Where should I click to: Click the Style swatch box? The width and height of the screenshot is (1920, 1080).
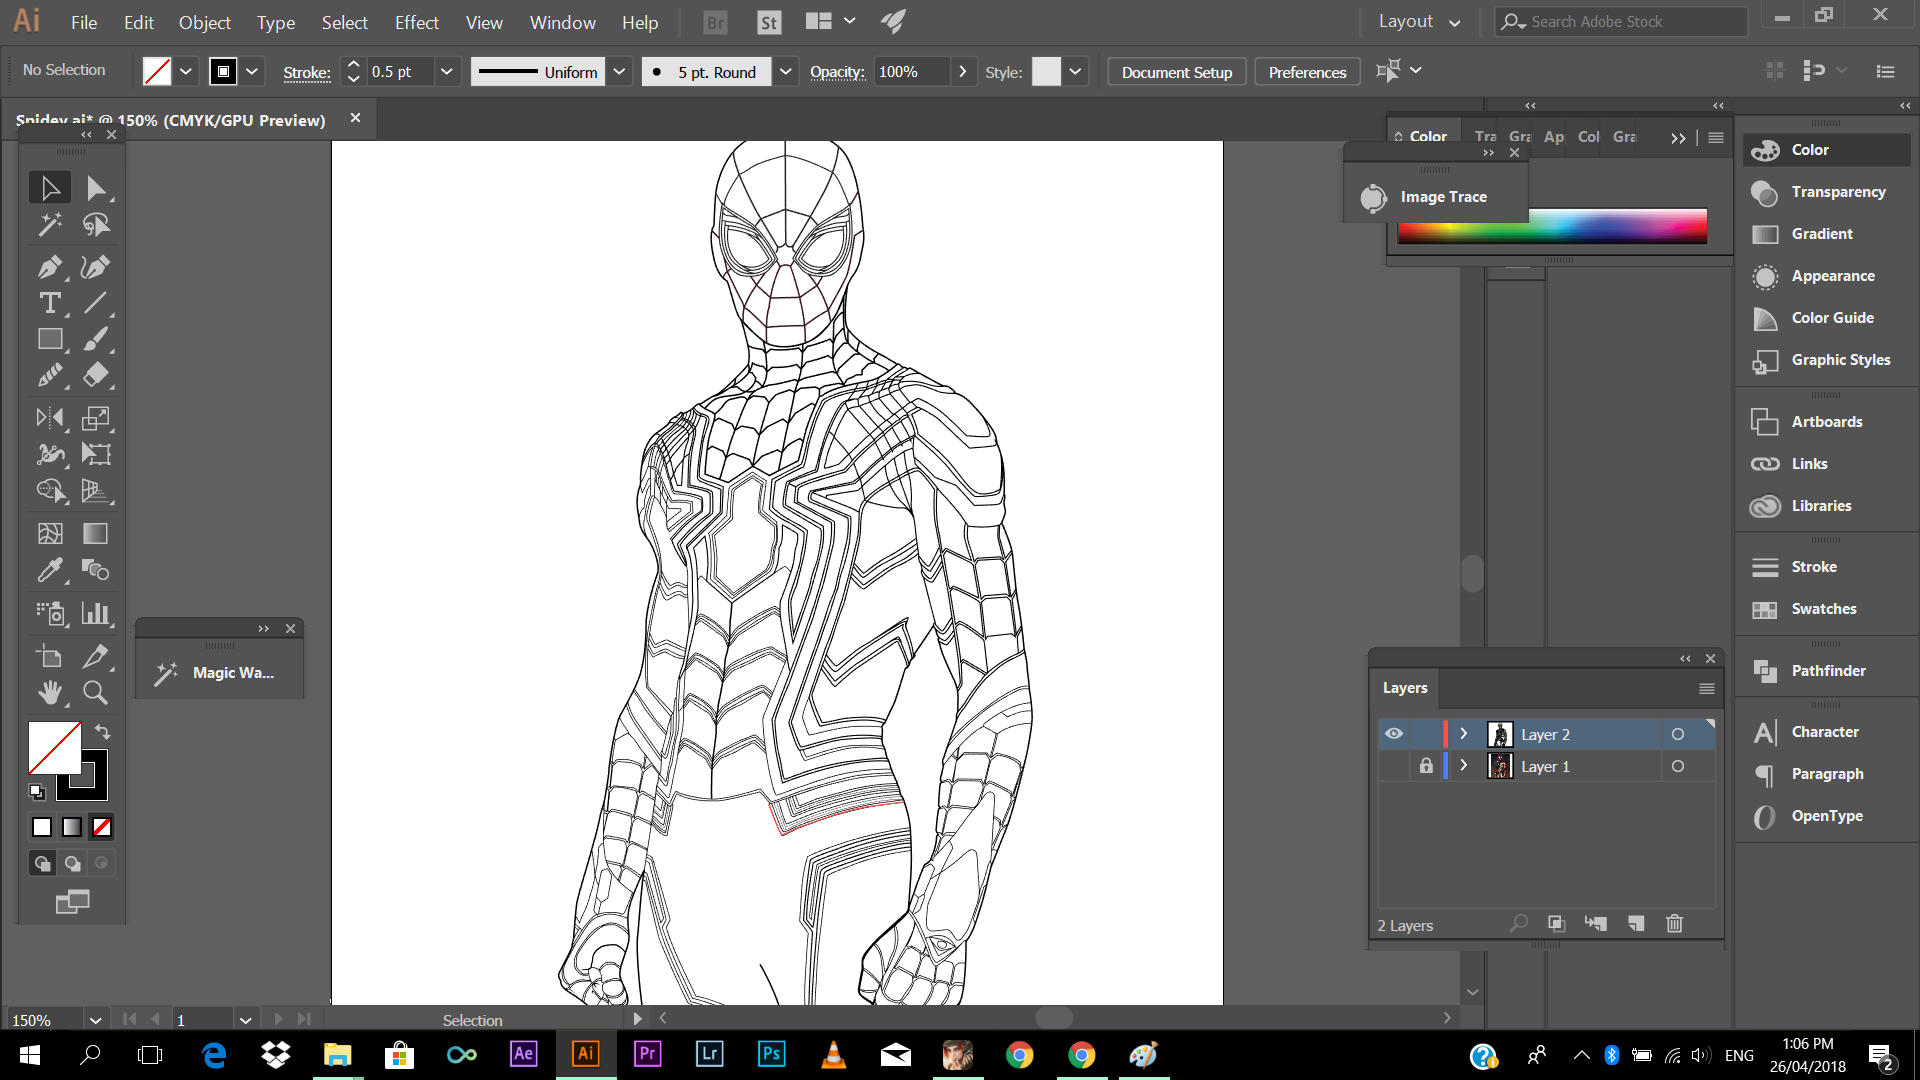coord(1046,72)
